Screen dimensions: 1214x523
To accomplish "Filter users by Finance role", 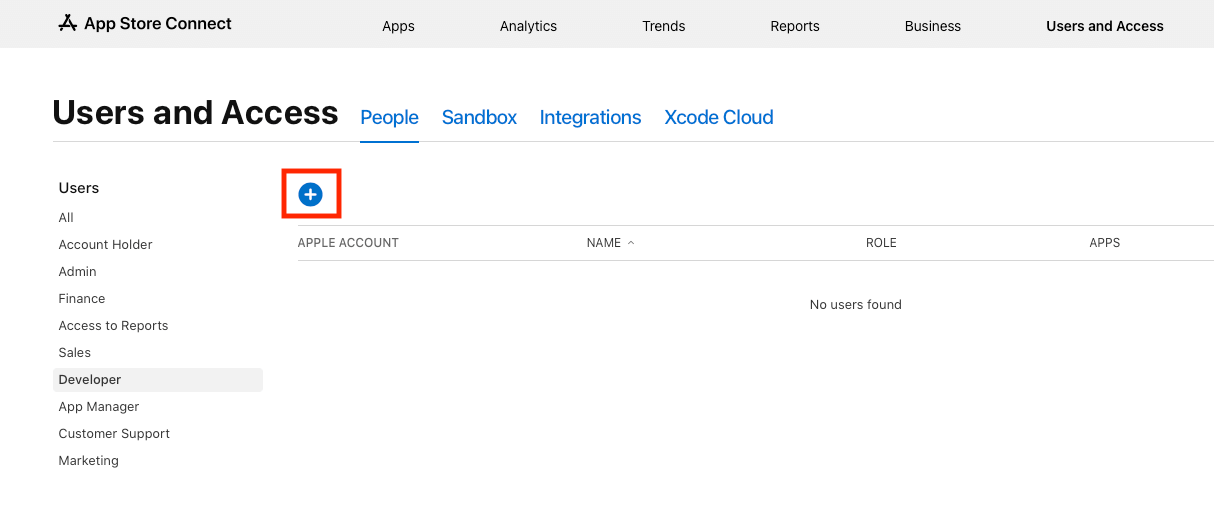I will 82,298.
